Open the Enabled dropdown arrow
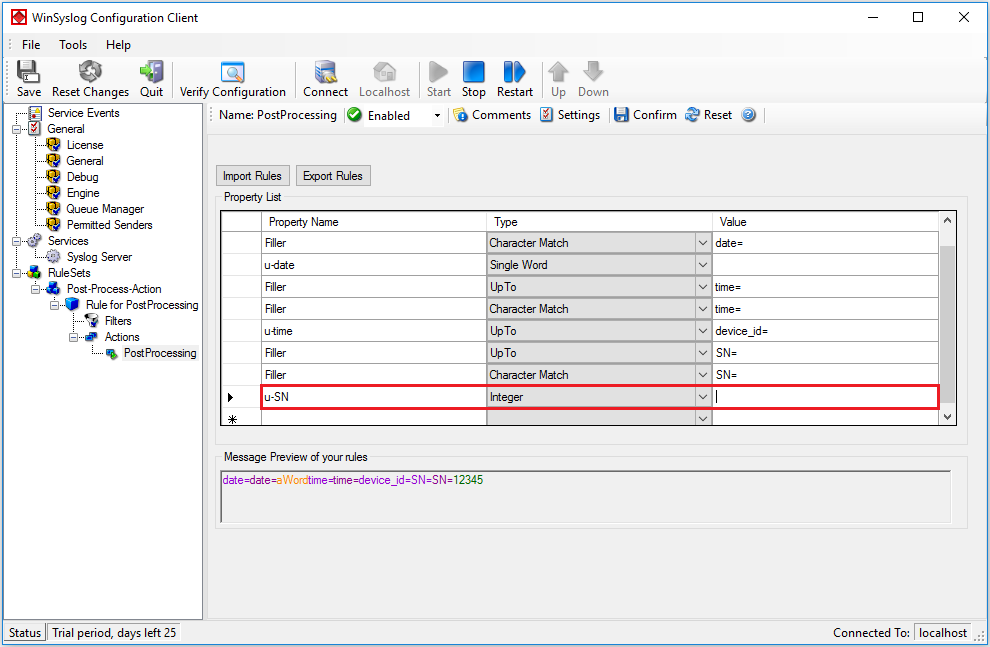The height and width of the screenshot is (647, 990). 437,116
